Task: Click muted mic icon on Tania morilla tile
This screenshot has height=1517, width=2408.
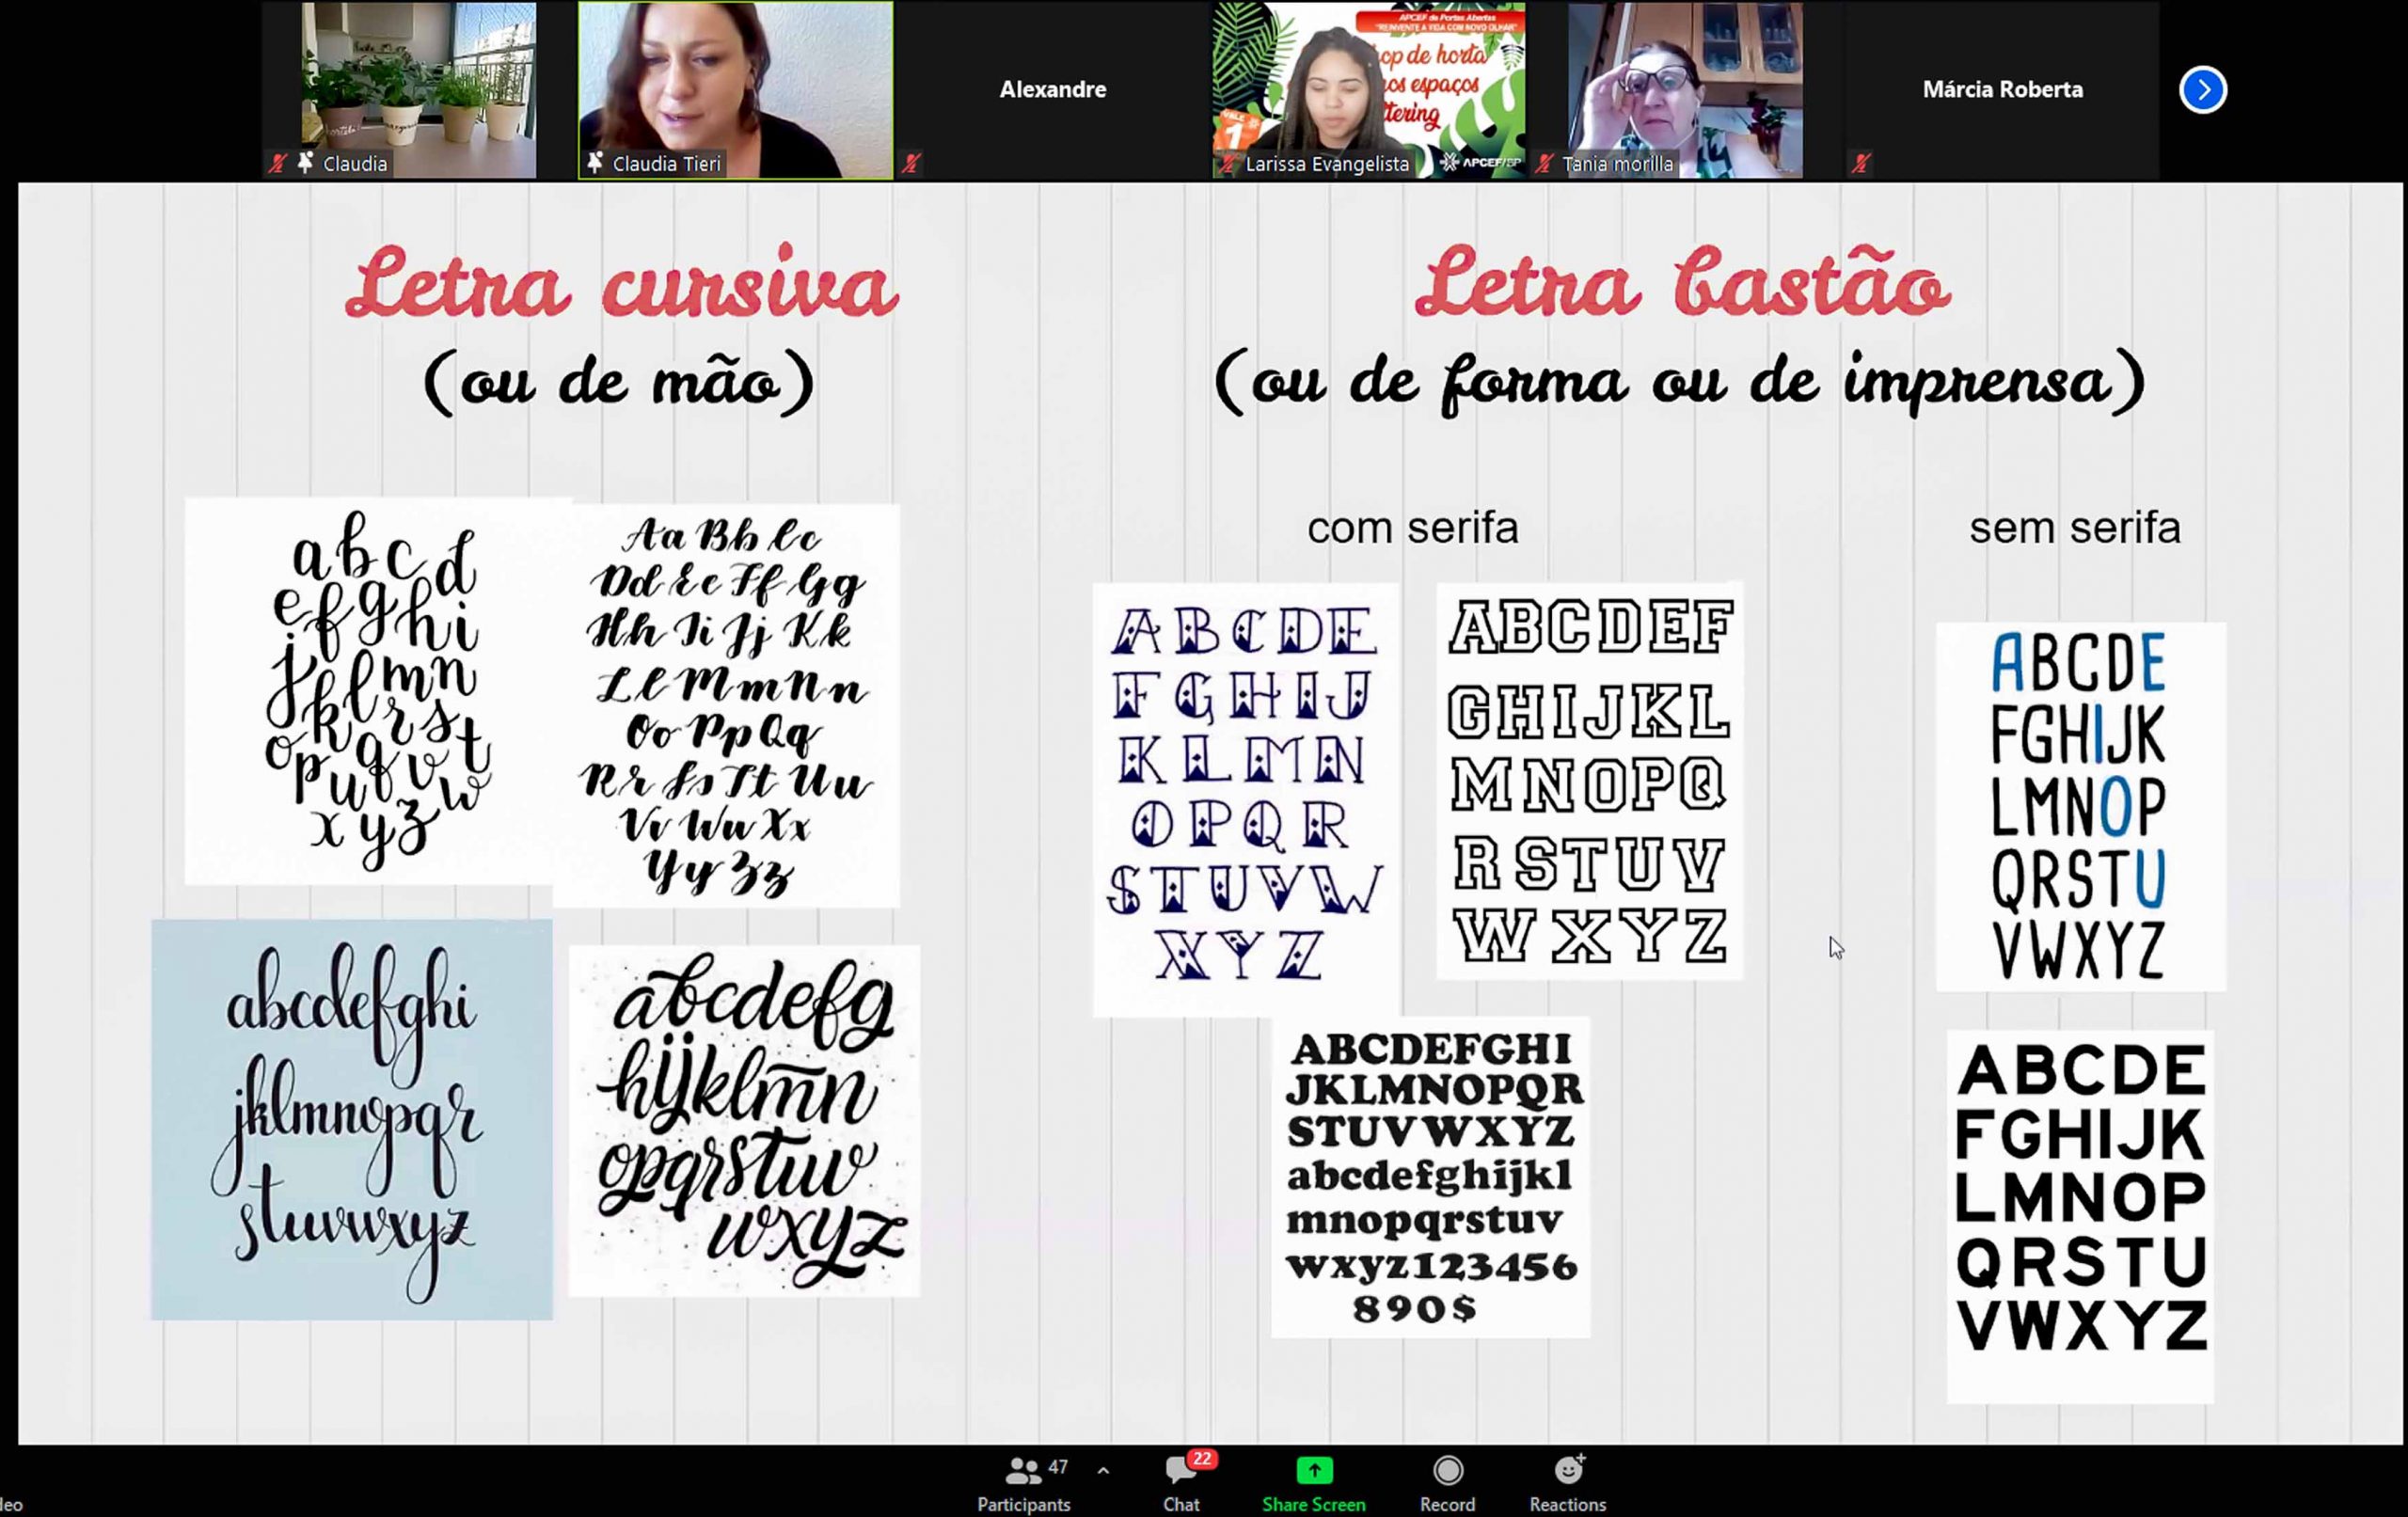Action: pos(1545,163)
